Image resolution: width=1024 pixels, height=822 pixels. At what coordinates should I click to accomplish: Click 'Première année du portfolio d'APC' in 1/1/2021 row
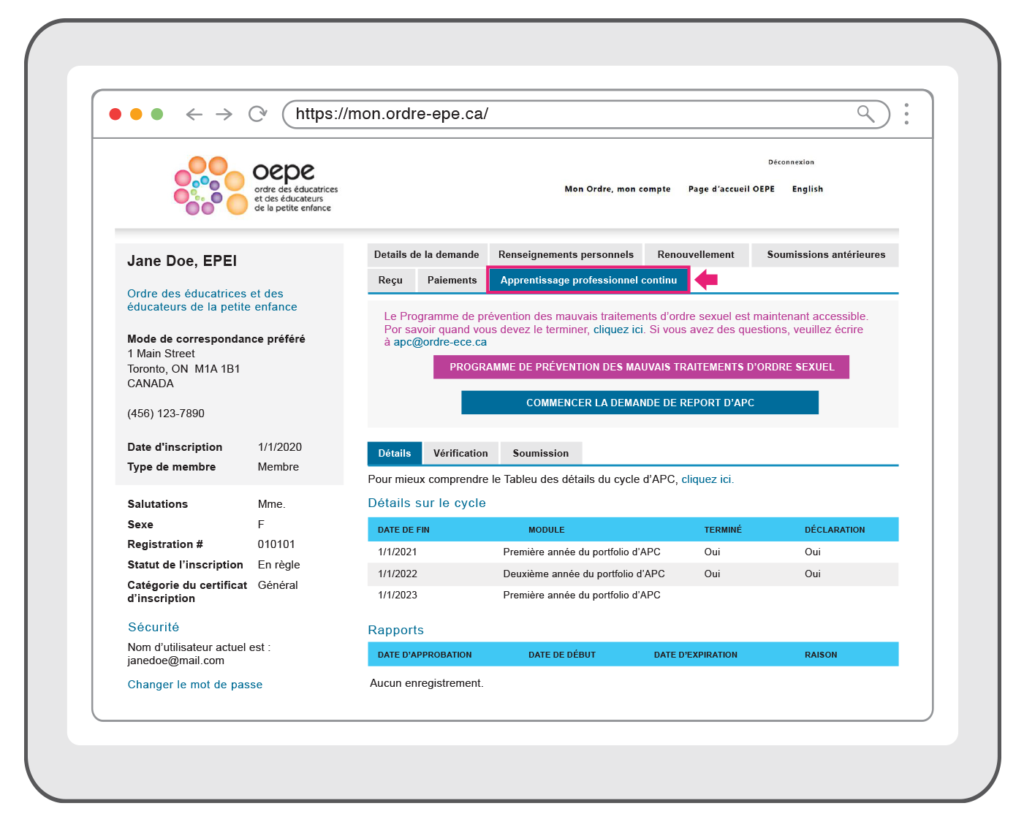(x=581, y=552)
